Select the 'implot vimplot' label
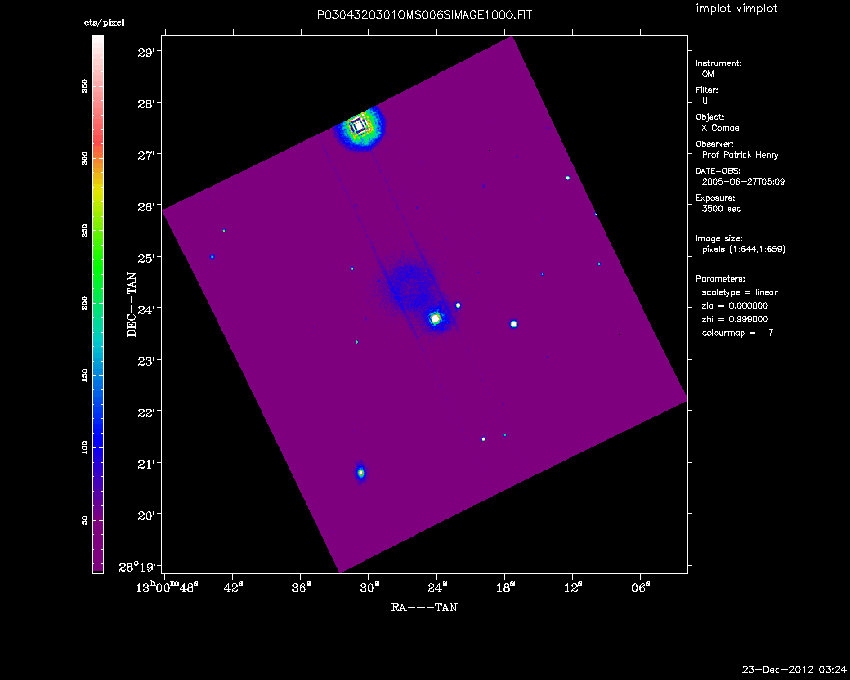This screenshot has width=850, height=680. click(x=736, y=9)
